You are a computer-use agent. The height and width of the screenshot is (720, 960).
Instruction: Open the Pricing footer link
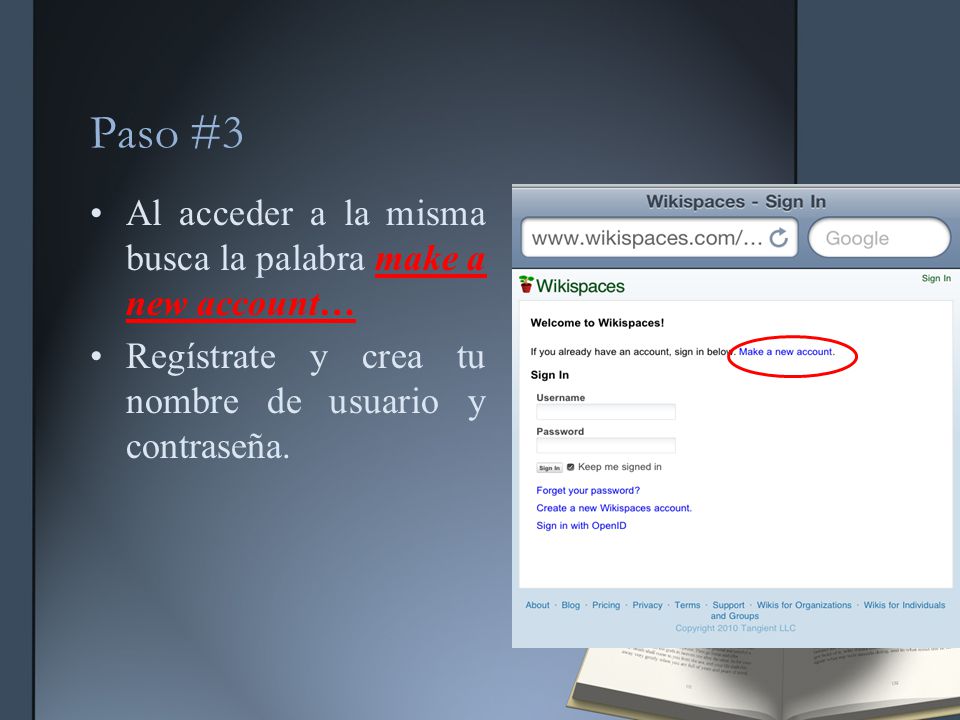point(606,605)
